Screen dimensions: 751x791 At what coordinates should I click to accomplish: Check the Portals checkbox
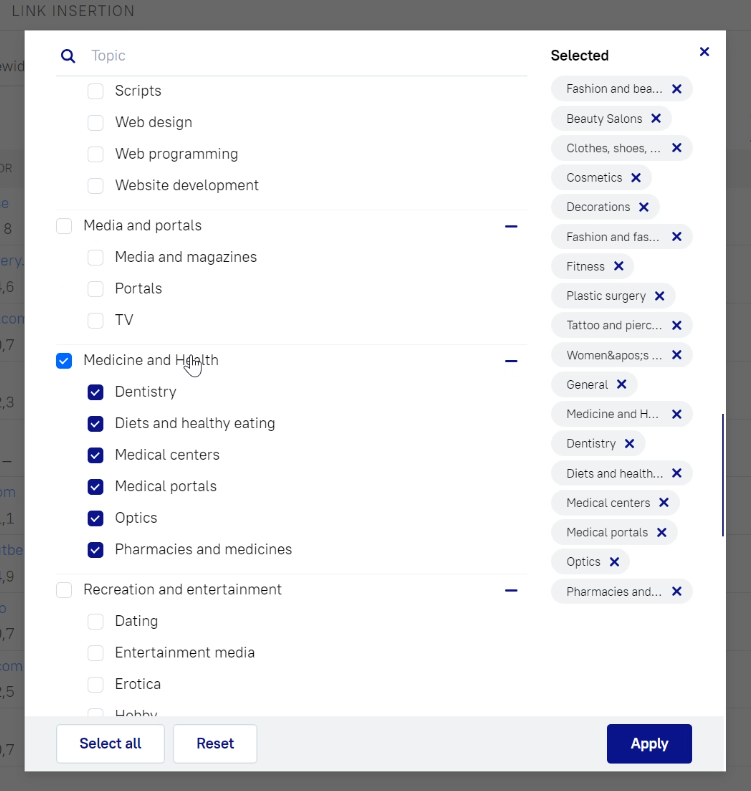pyautogui.click(x=95, y=289)
